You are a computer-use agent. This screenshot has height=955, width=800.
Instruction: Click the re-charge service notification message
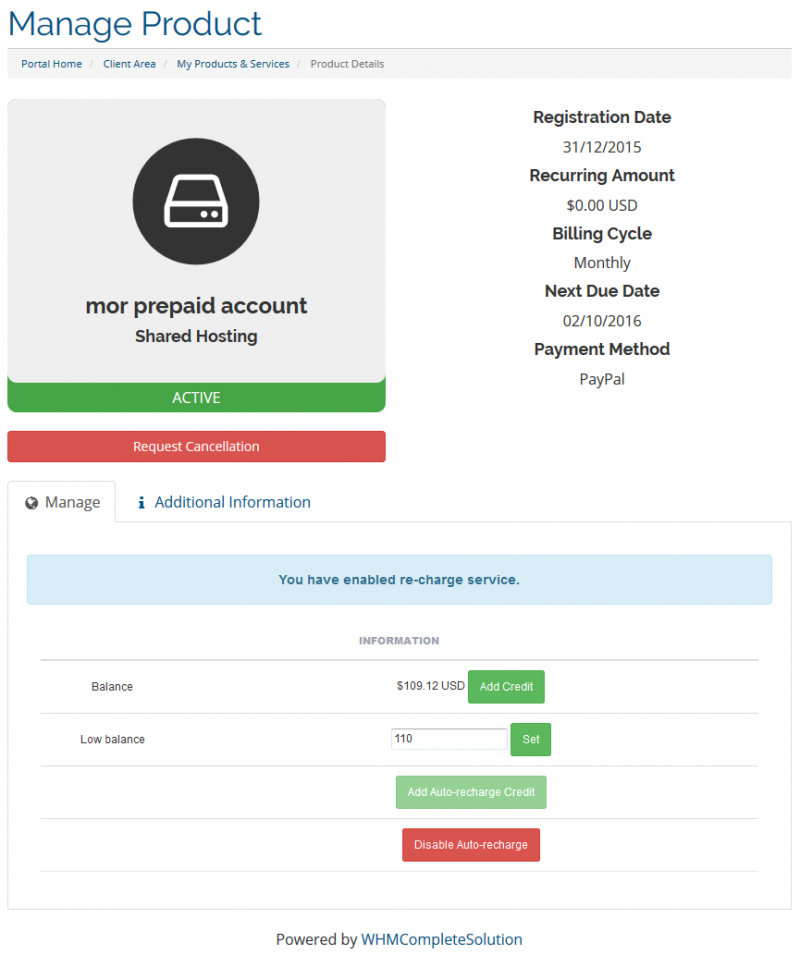[x=399, y=579]
